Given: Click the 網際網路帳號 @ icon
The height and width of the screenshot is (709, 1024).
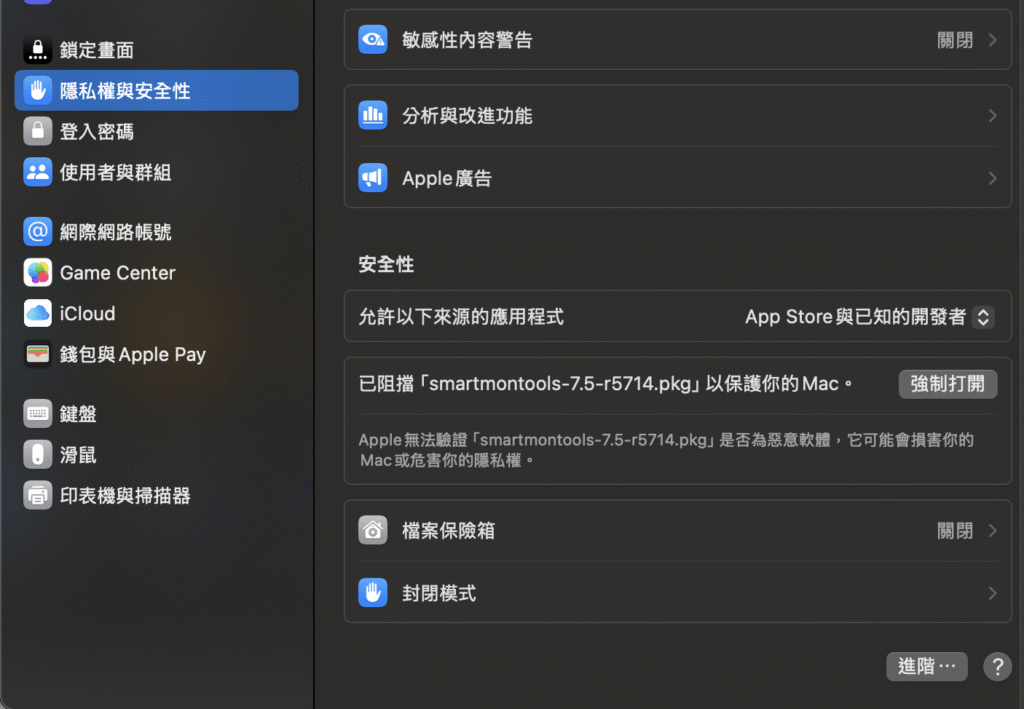Looking at the screenshot, I should coord(38,232).
